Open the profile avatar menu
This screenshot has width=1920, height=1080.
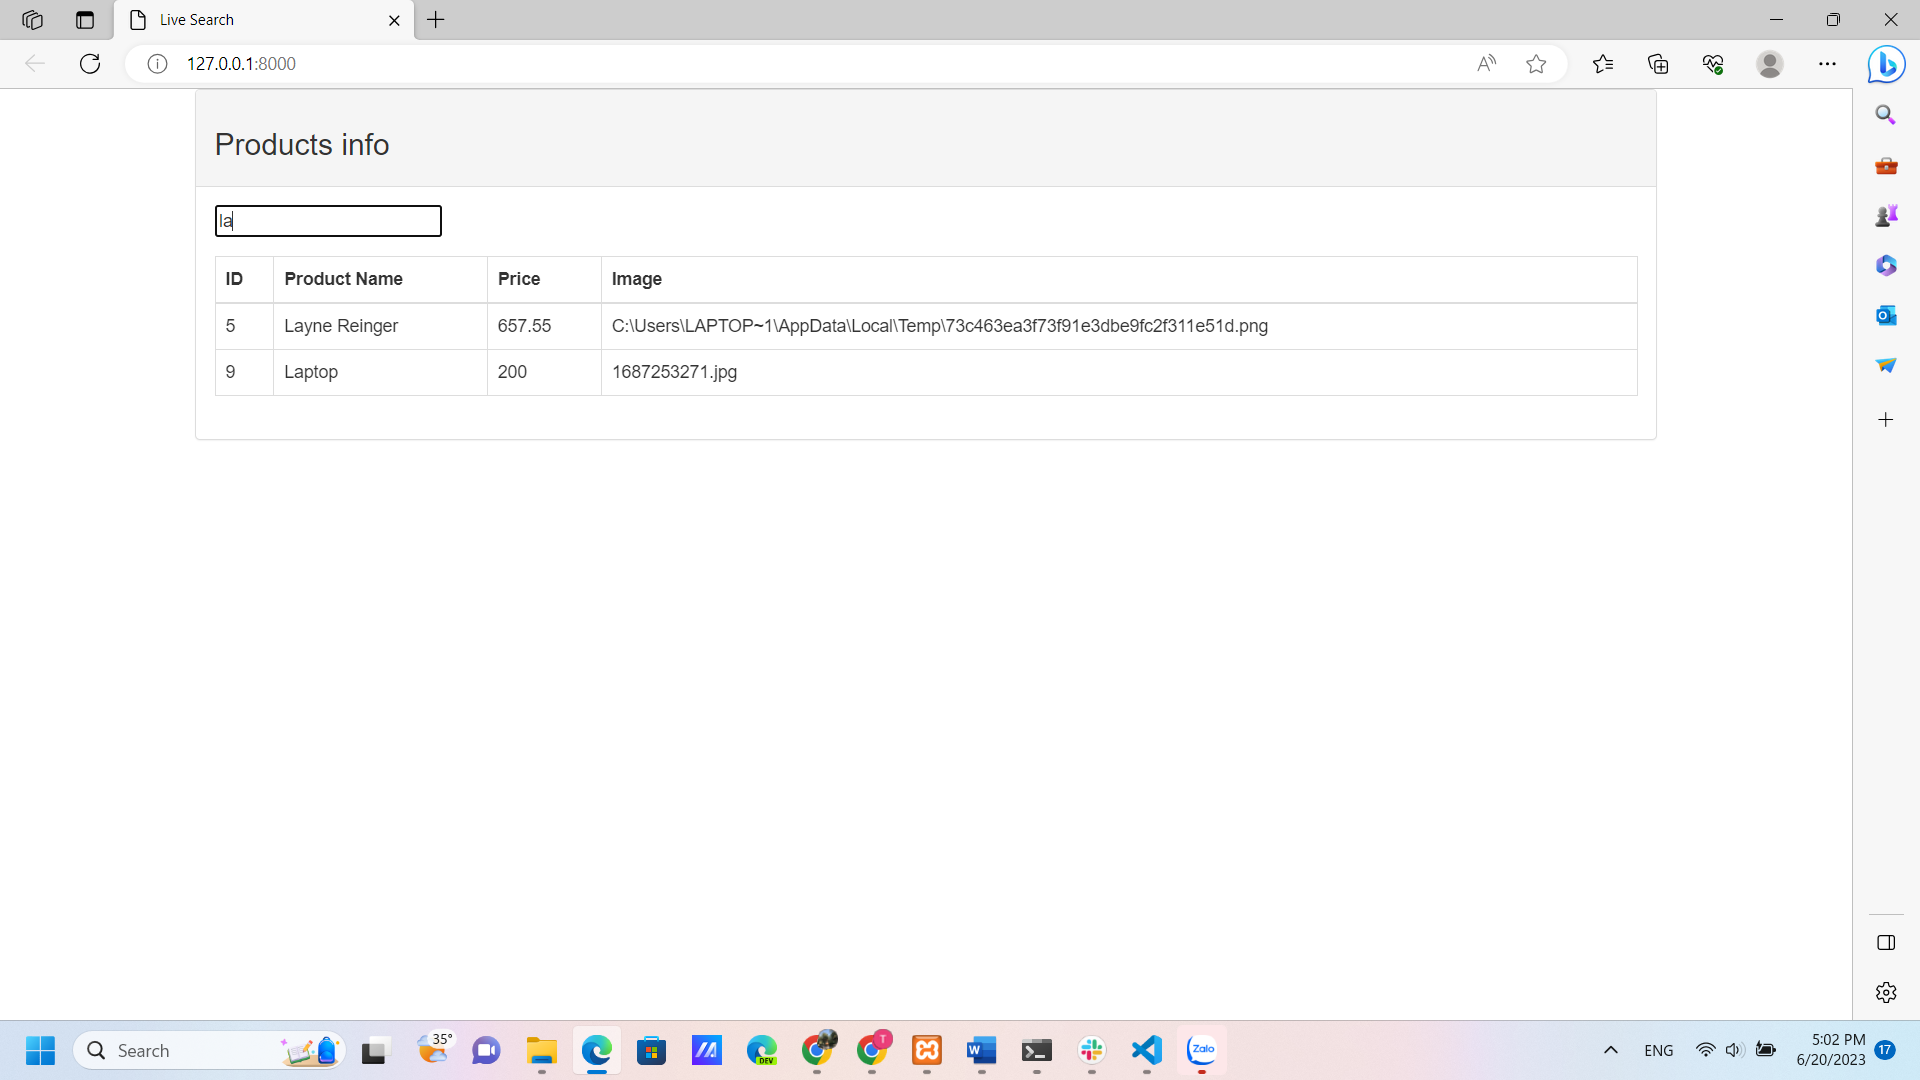(1770, 64)
